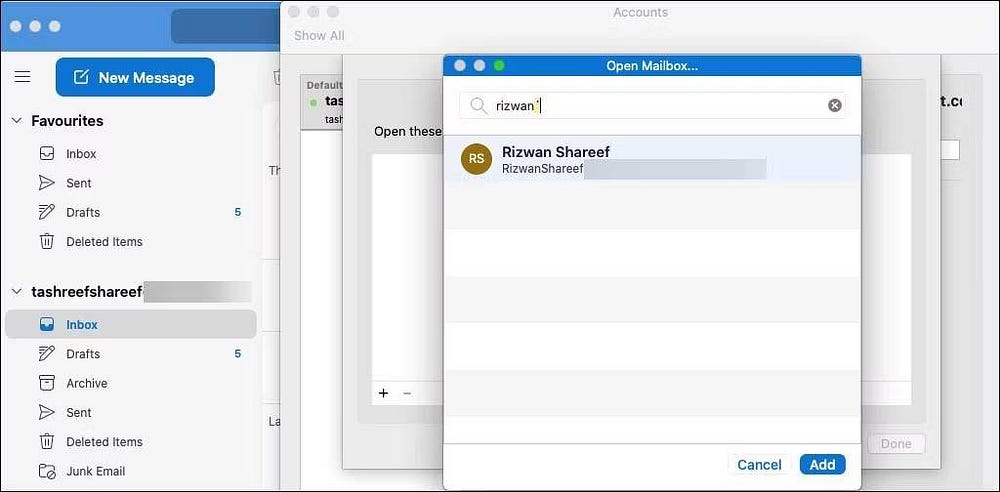The height and width of the screenshot is (492, 1000).
Task: Click the plus button to add mailbox
Action: click(x=383, y=394)
